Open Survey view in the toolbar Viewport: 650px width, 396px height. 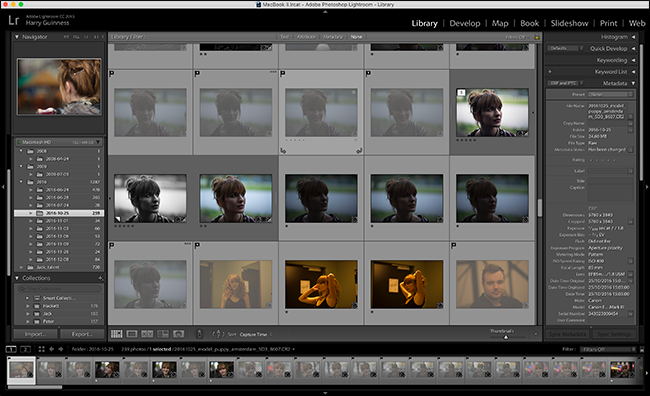[x=163, y=334]
